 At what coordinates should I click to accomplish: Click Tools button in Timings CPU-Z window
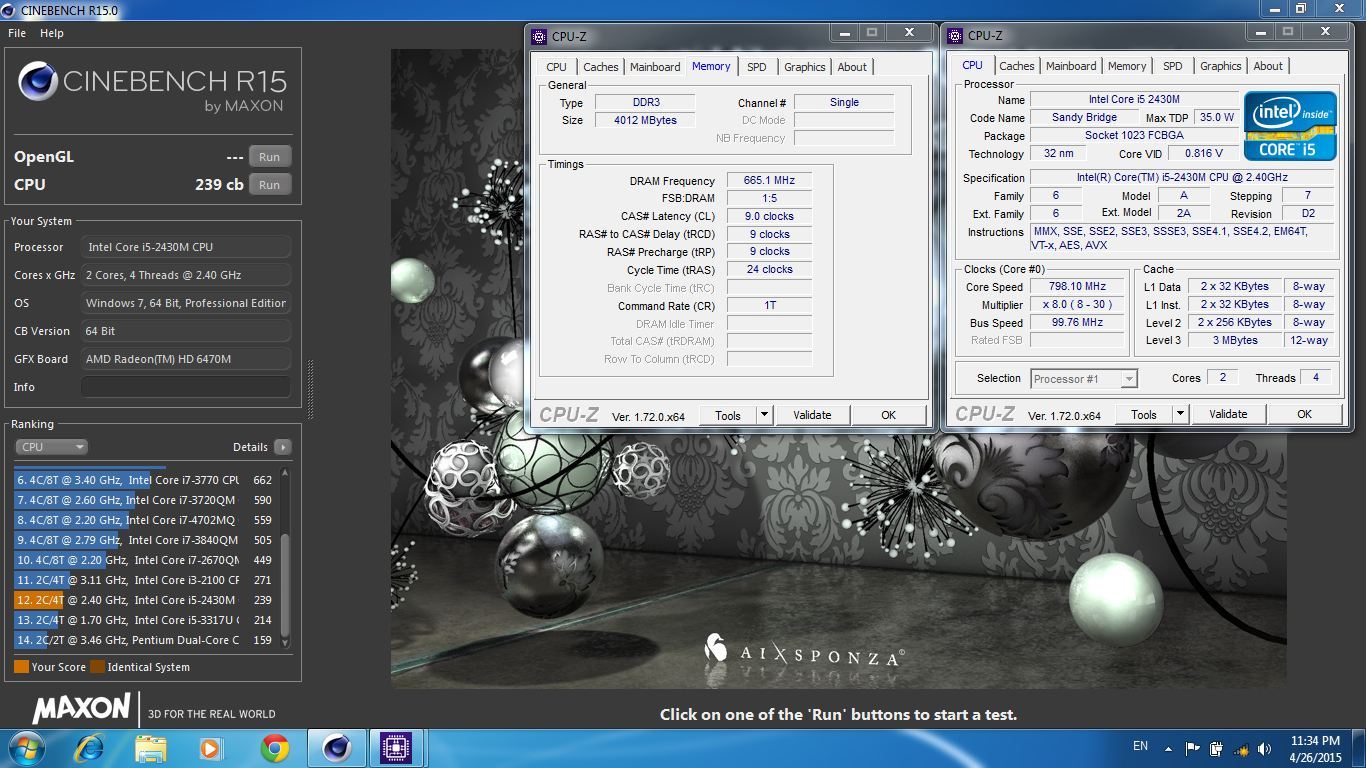tap(728, 415)
